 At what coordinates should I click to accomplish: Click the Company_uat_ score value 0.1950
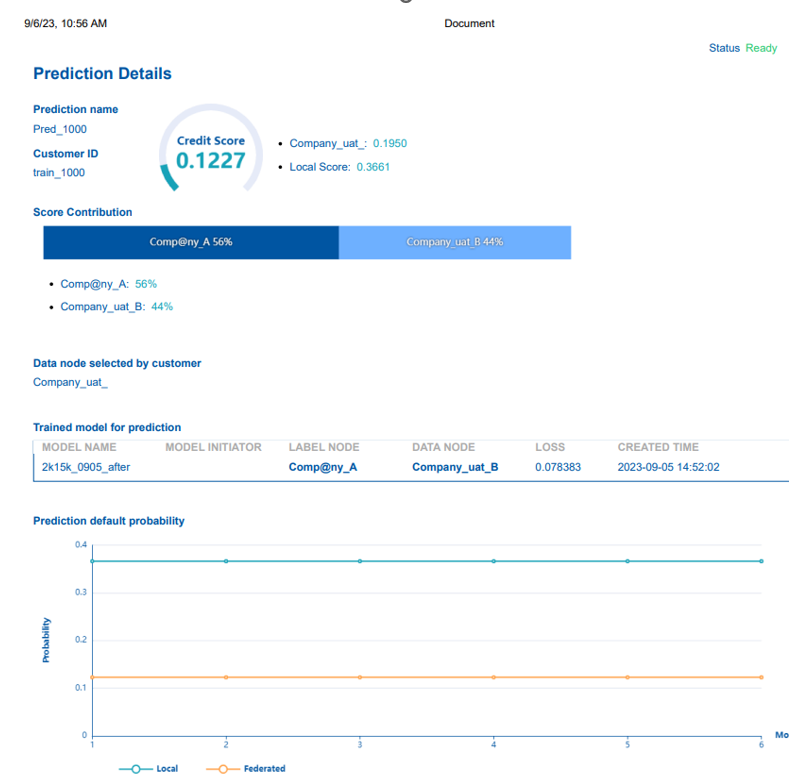(x=390, y=143)
